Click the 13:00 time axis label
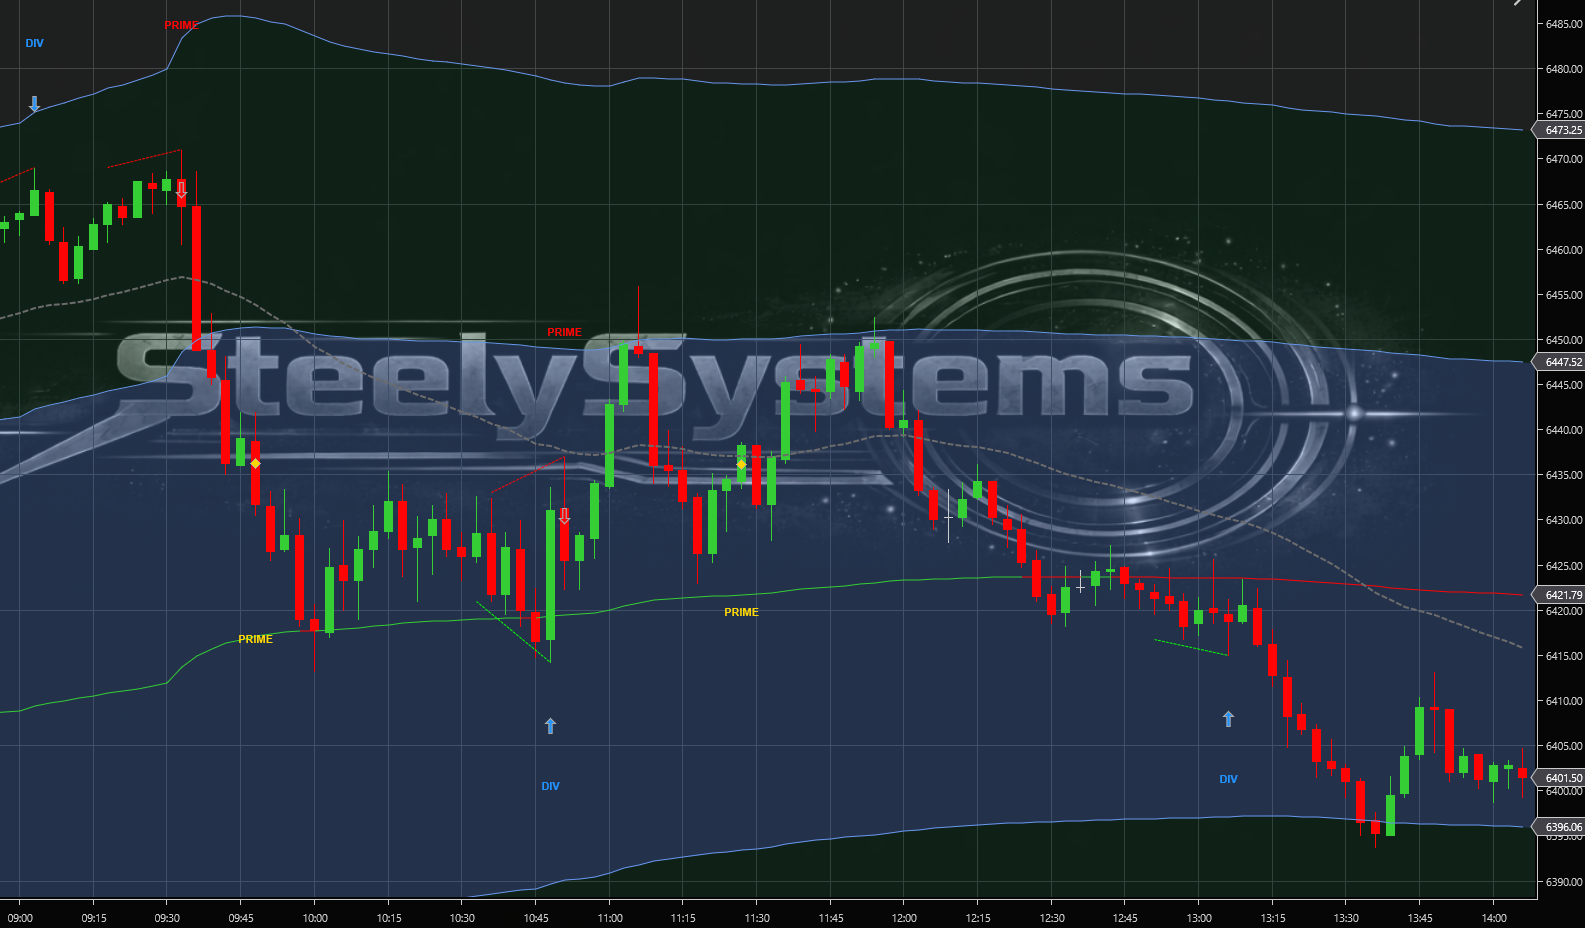This screenshot has width=1585, height=928. pos(1199,918)
